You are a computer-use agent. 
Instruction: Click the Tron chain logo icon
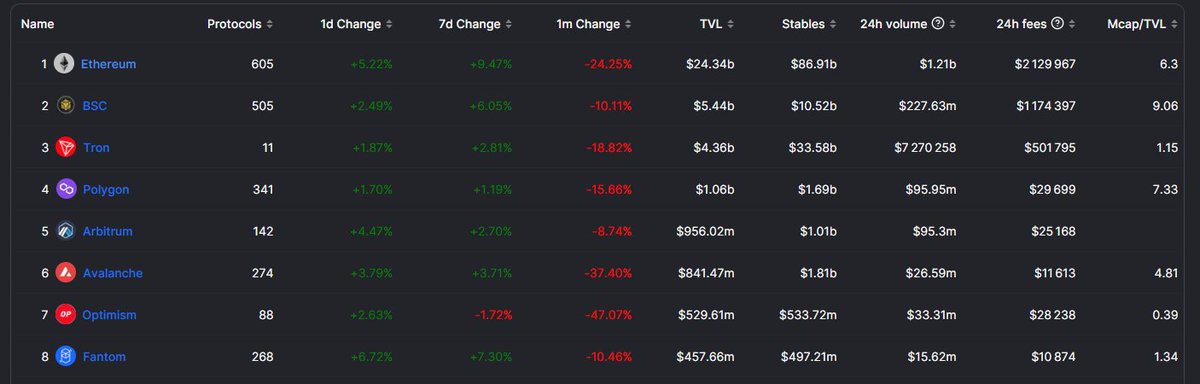66,148
